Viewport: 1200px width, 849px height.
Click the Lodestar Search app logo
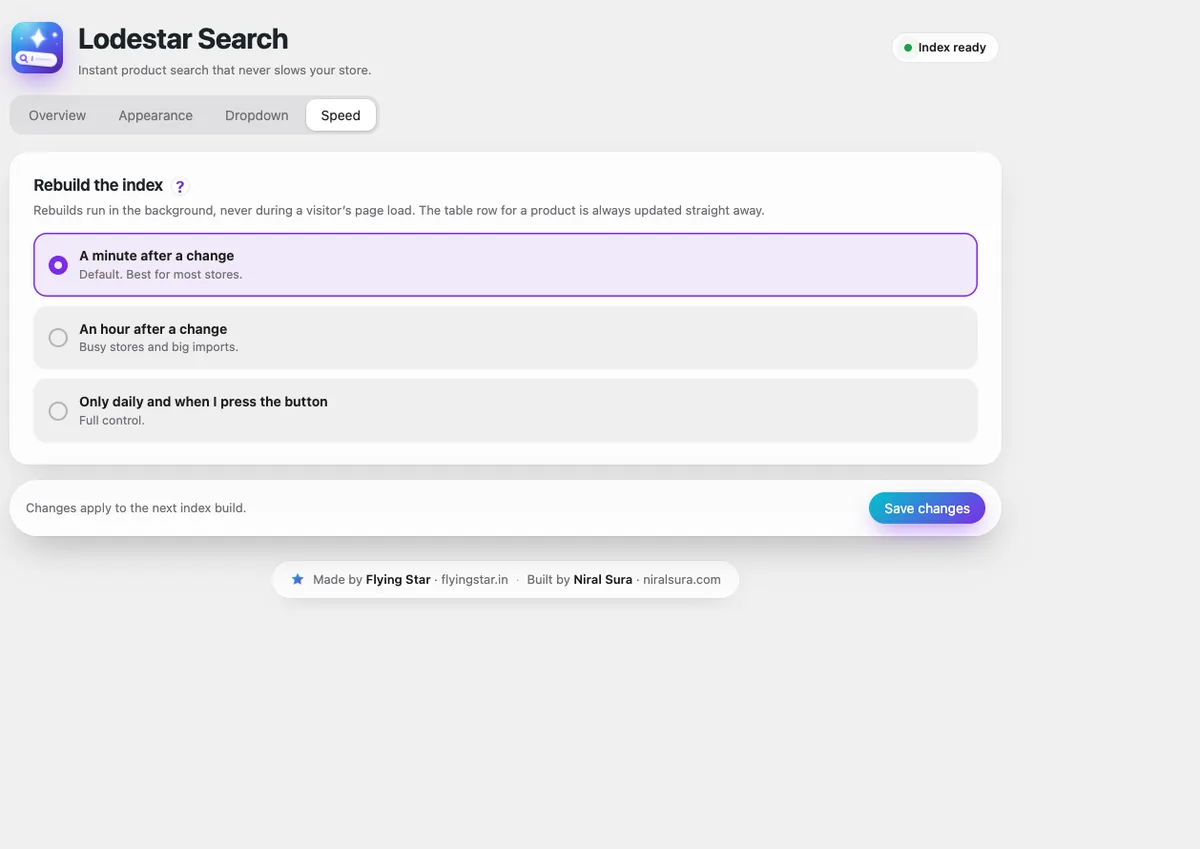[x=37, y=48]
